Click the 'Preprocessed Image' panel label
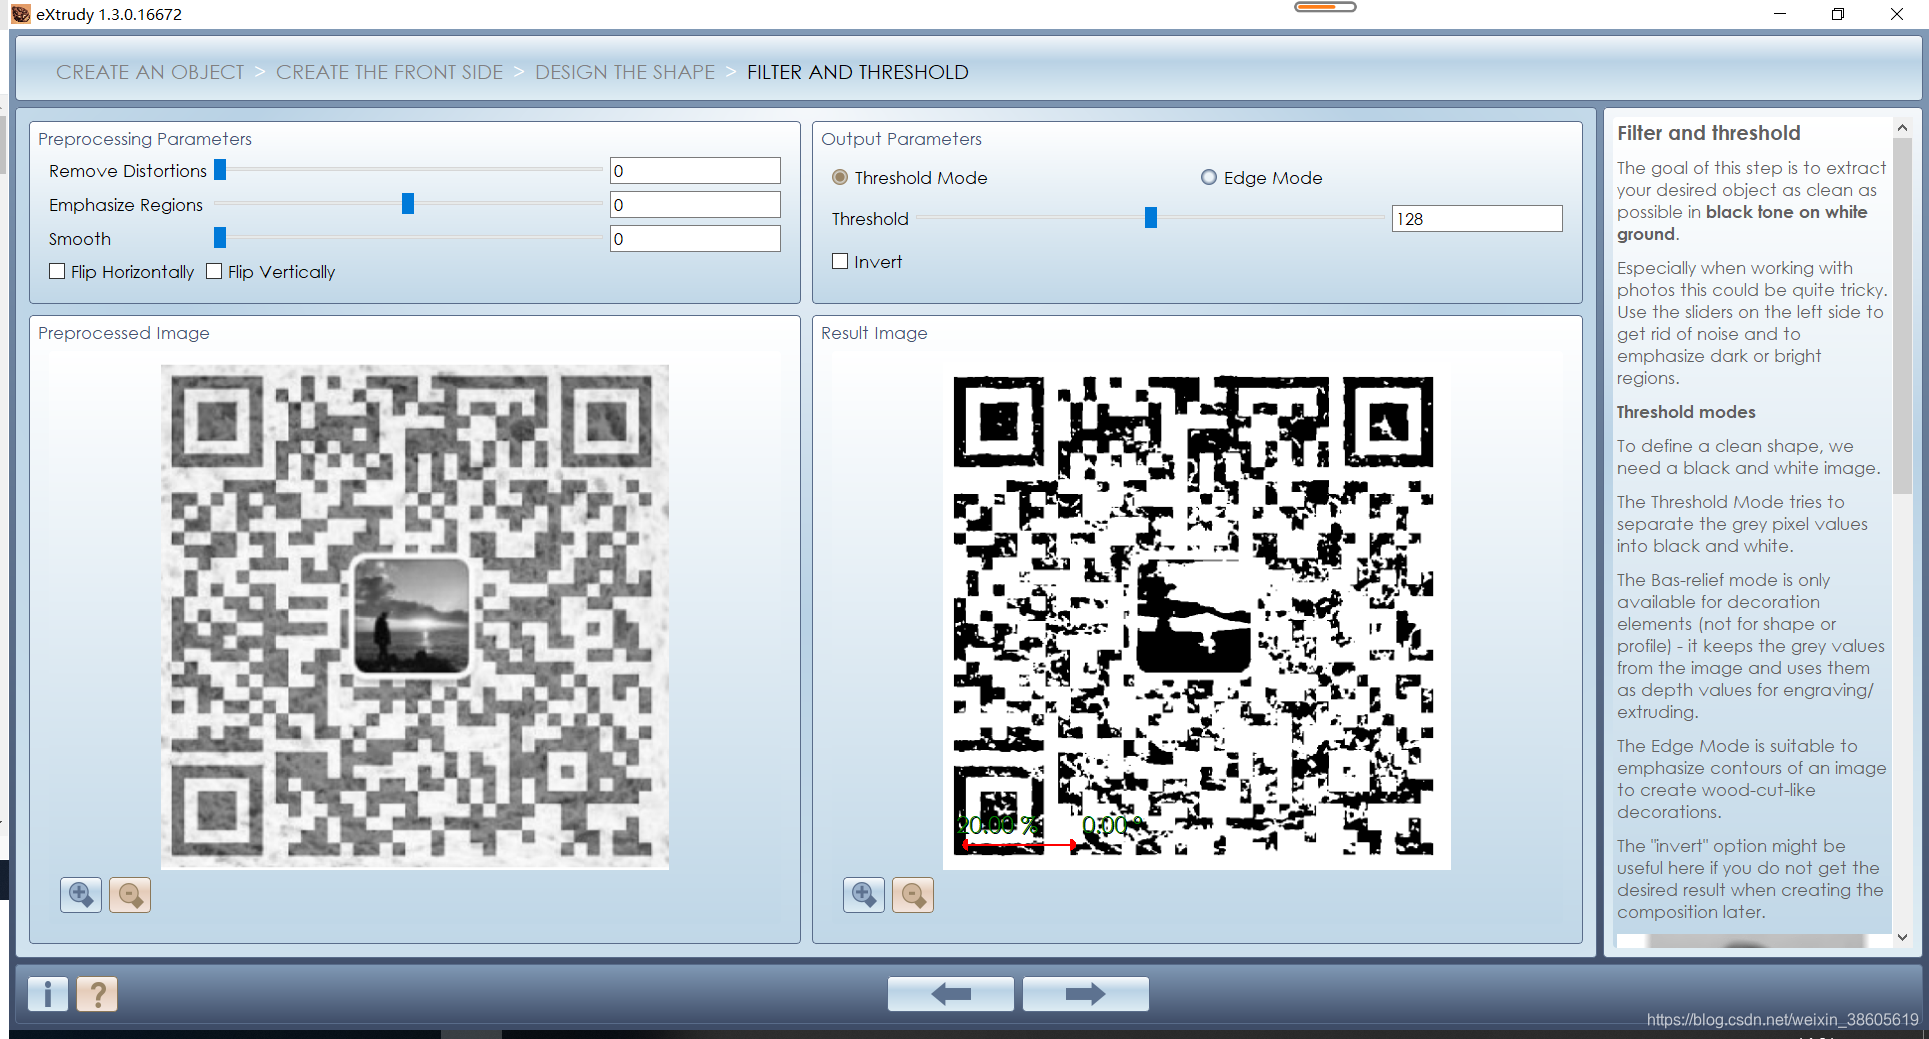The image size is (1929, 1039). (124, 333)
